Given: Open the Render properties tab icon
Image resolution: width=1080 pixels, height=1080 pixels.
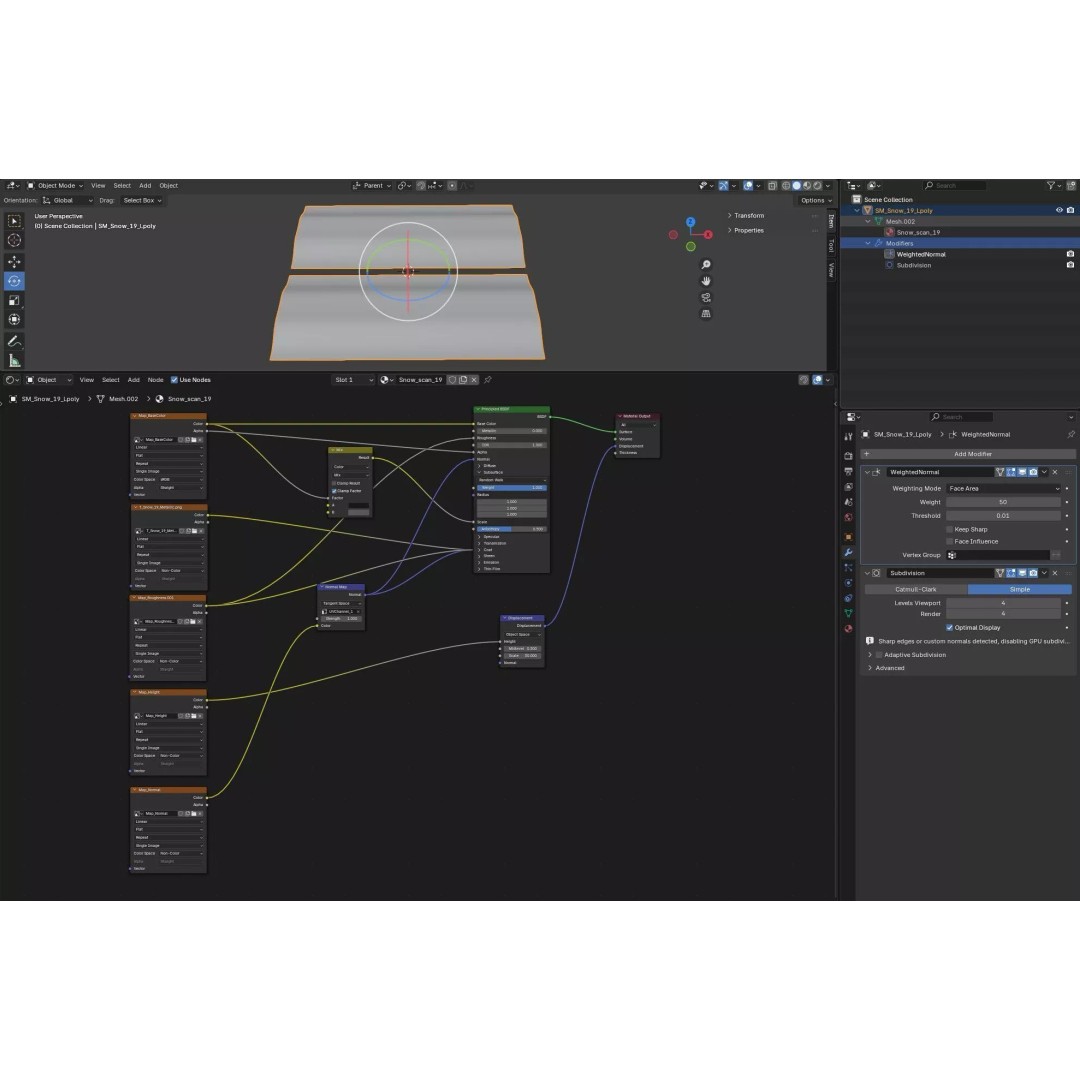Looking at the screenshot, I should point(849,456).
